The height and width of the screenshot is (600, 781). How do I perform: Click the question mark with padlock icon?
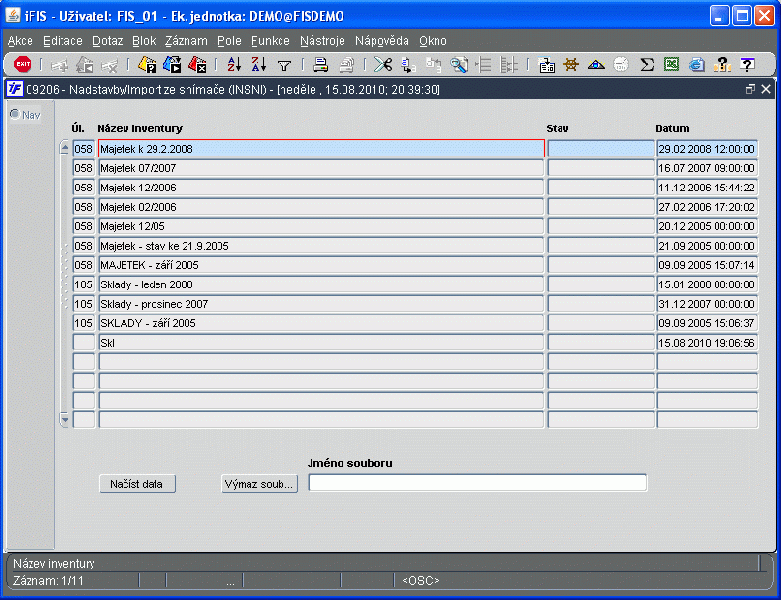tap(722, 65)
